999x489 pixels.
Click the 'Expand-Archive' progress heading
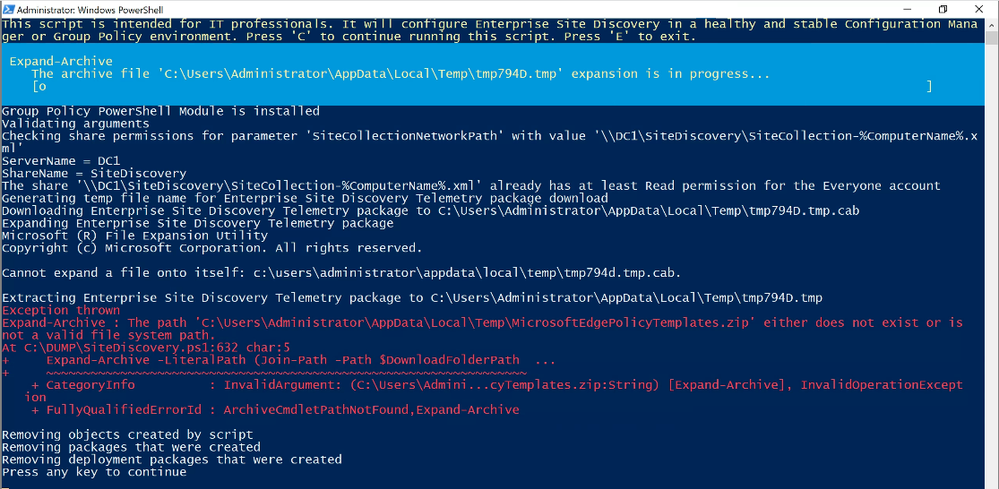[x=61, y=61]
